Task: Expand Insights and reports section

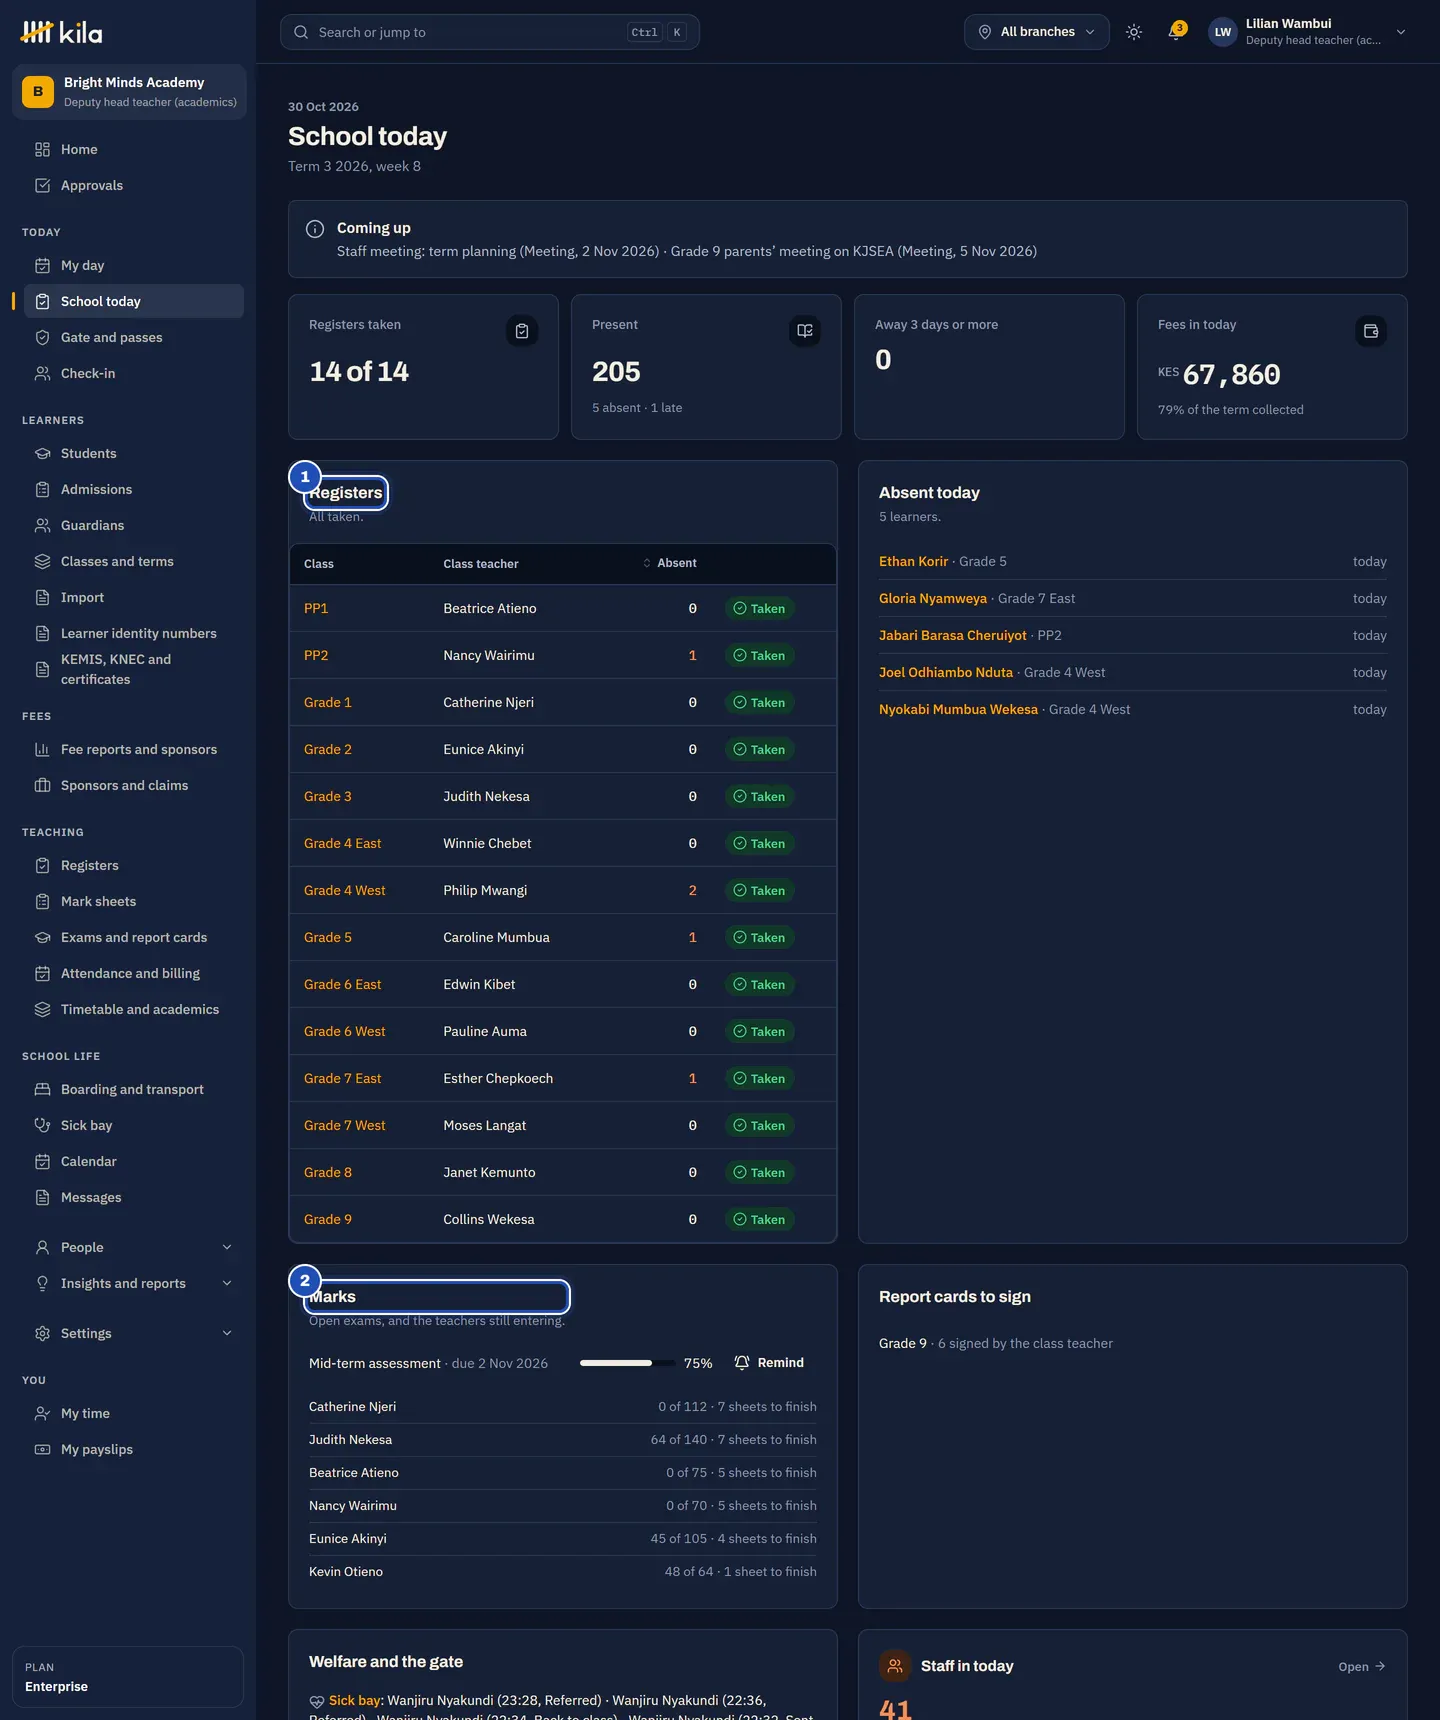Action: [134, 1283]
